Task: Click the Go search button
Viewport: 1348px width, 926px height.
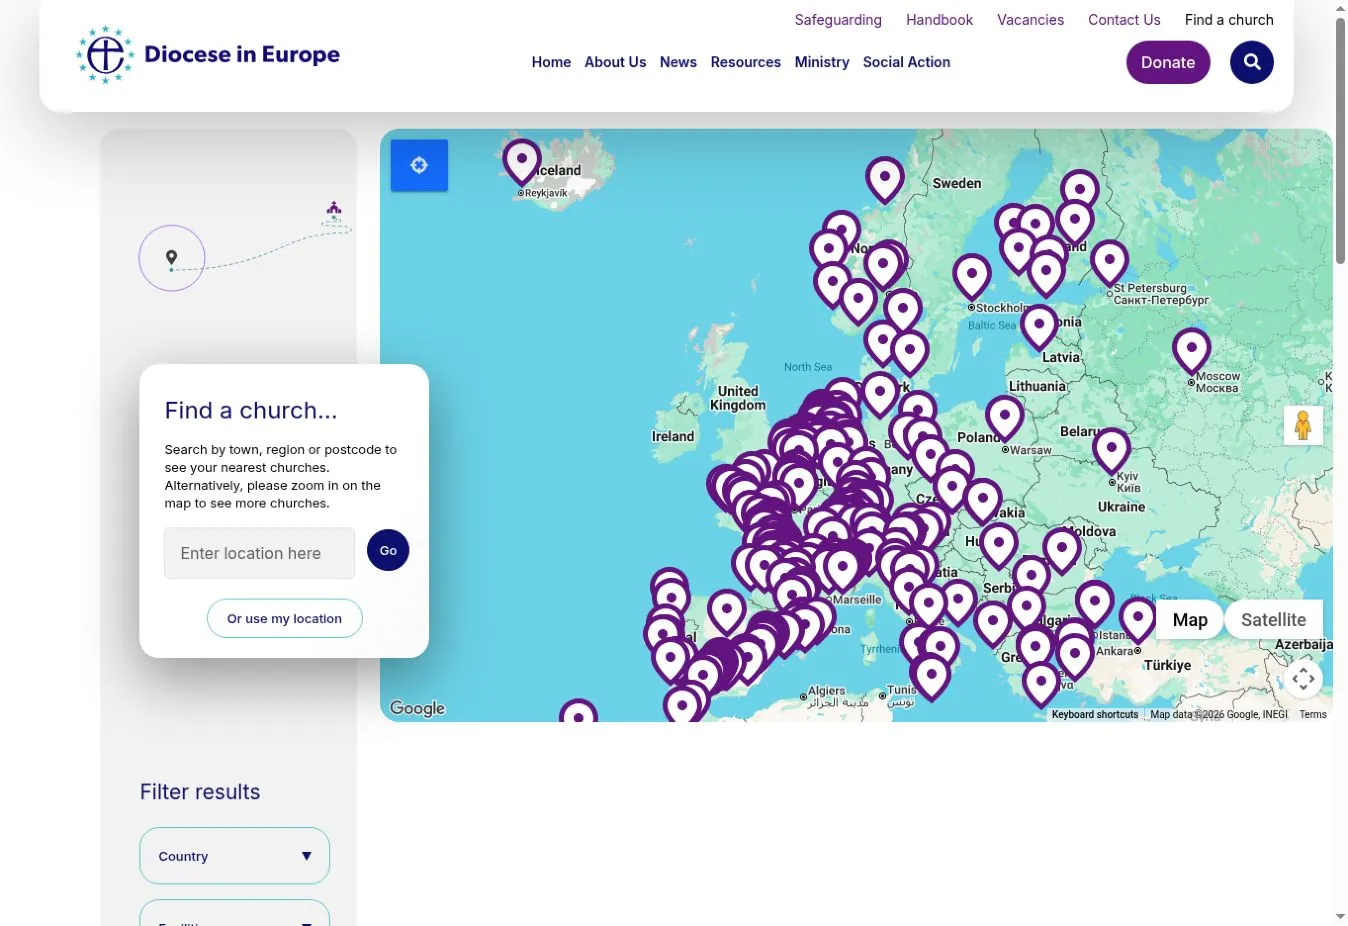Action: 388,551
